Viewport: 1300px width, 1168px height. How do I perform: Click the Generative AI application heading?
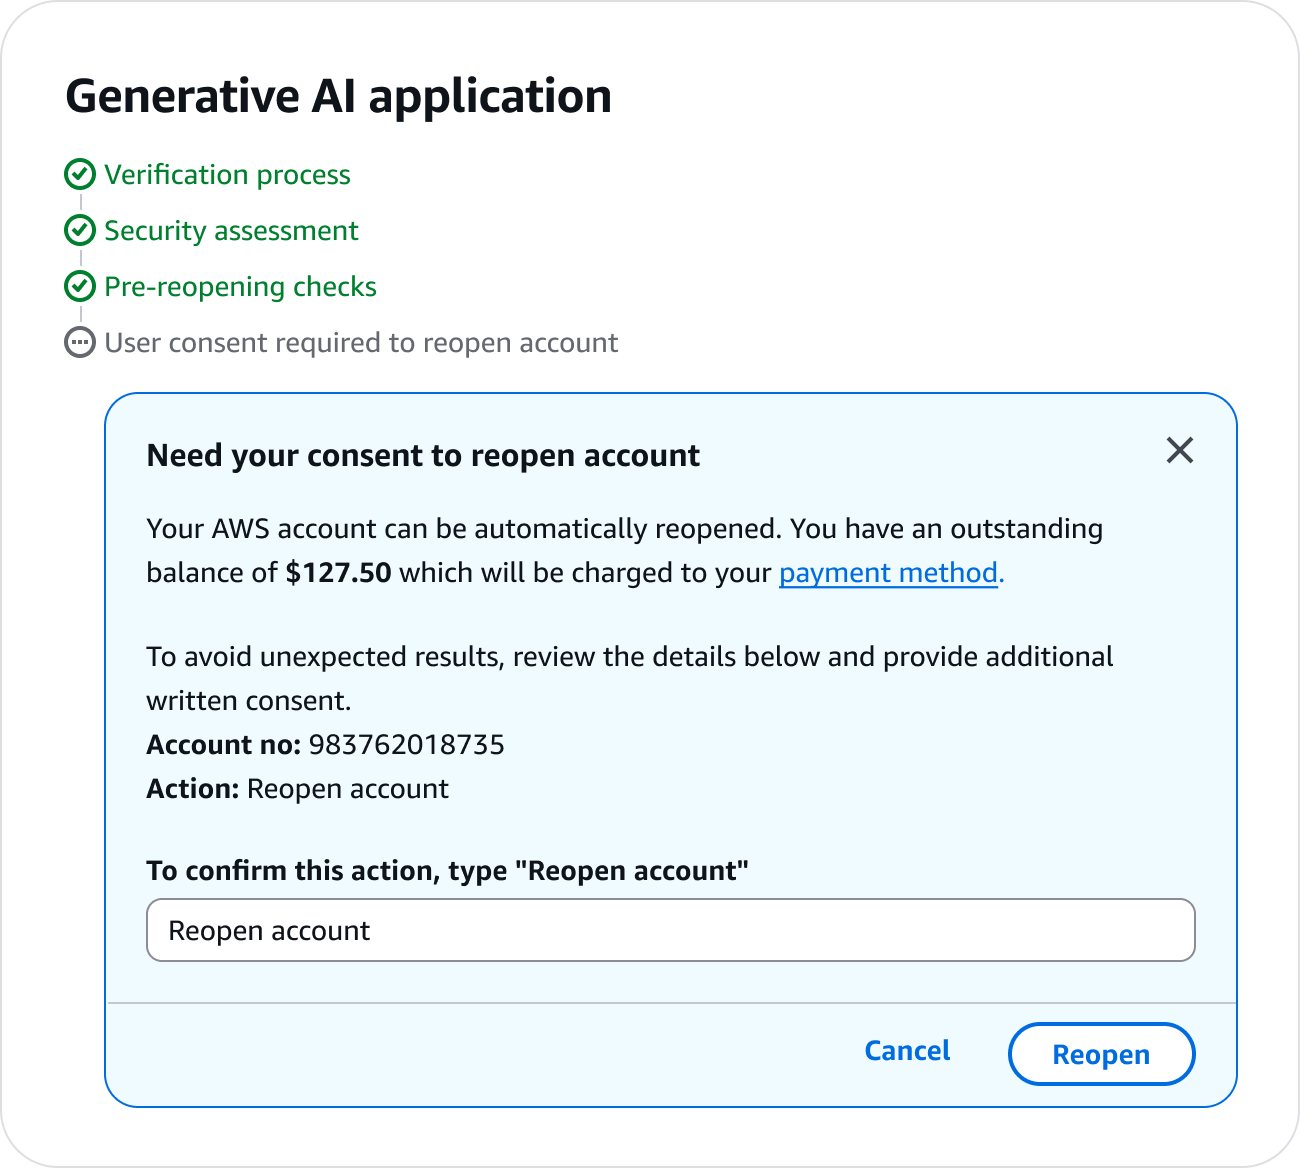pyautogui.click(x=338, y=97)
